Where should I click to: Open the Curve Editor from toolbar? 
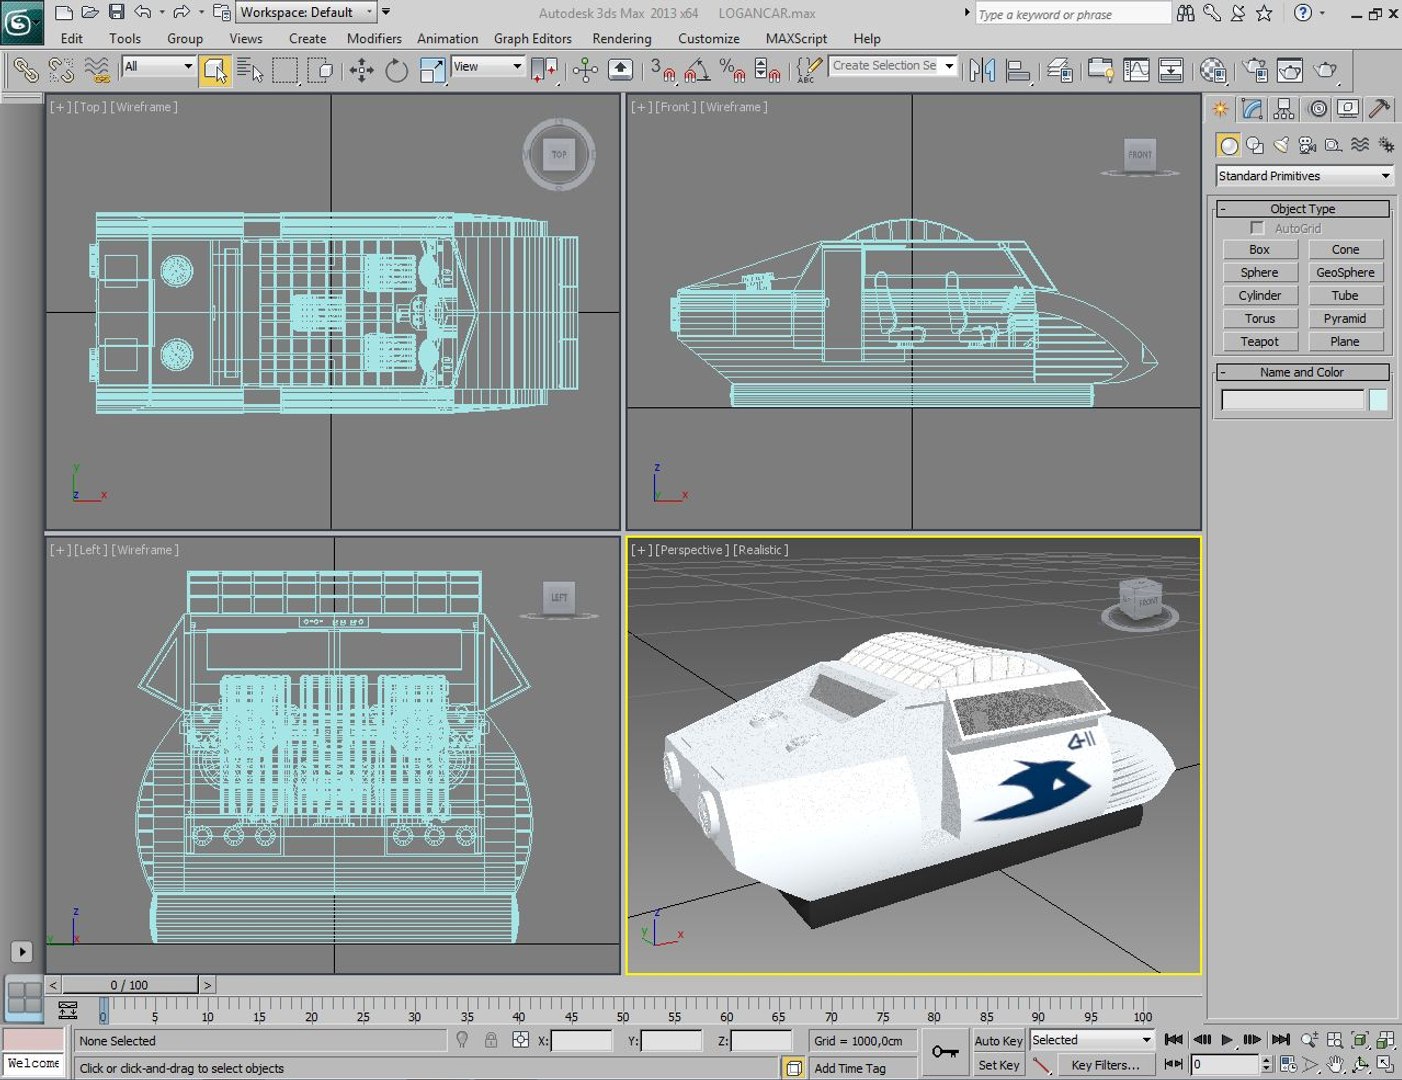click(1136, 70)
